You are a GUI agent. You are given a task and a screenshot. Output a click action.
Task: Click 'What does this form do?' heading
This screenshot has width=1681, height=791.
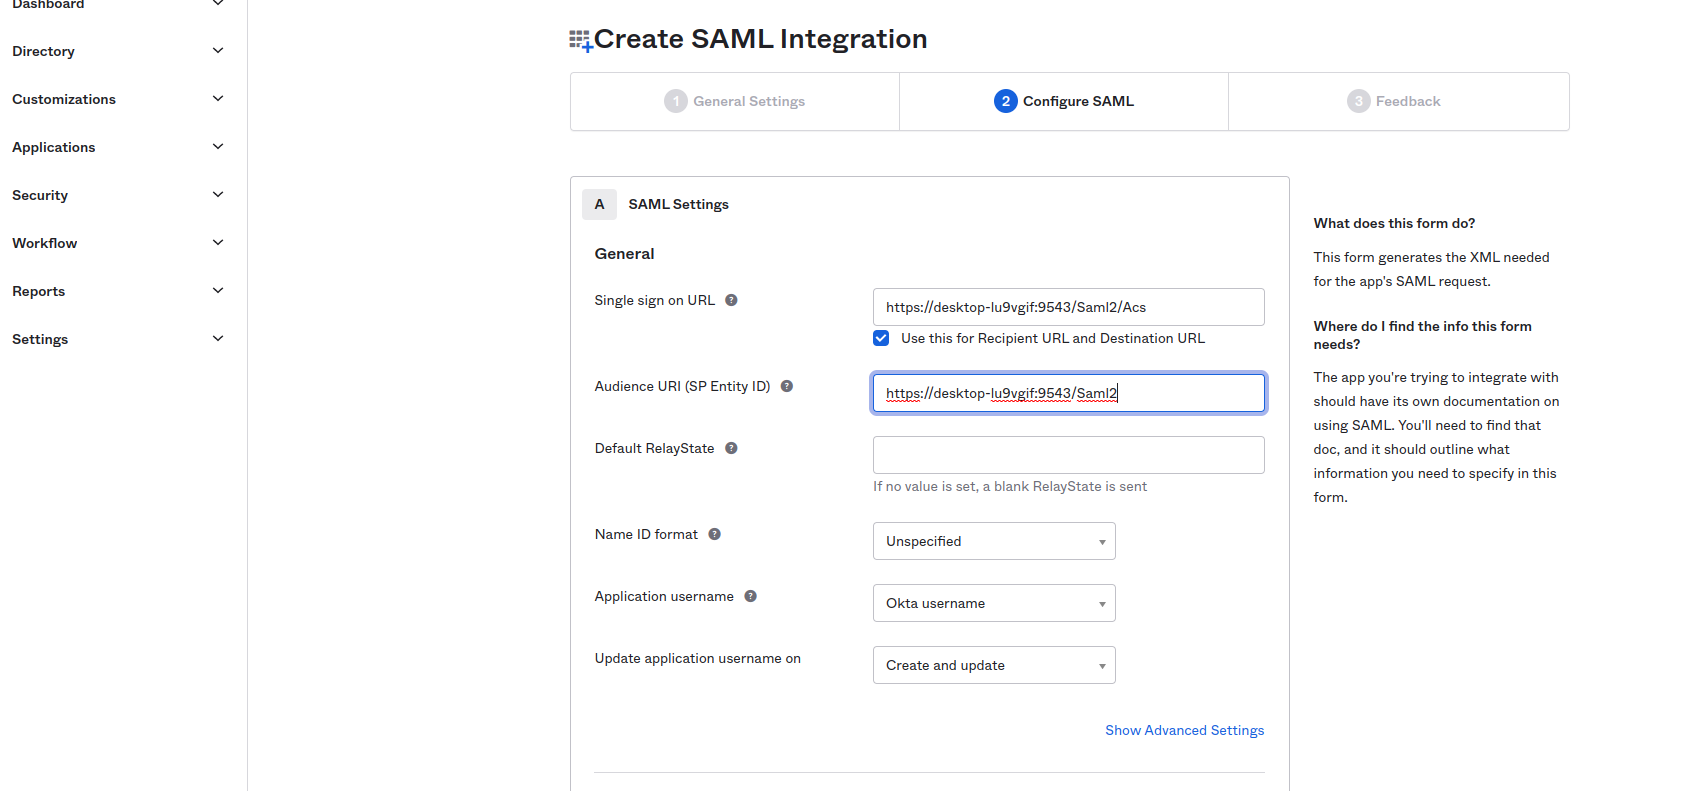[1394, 223]
